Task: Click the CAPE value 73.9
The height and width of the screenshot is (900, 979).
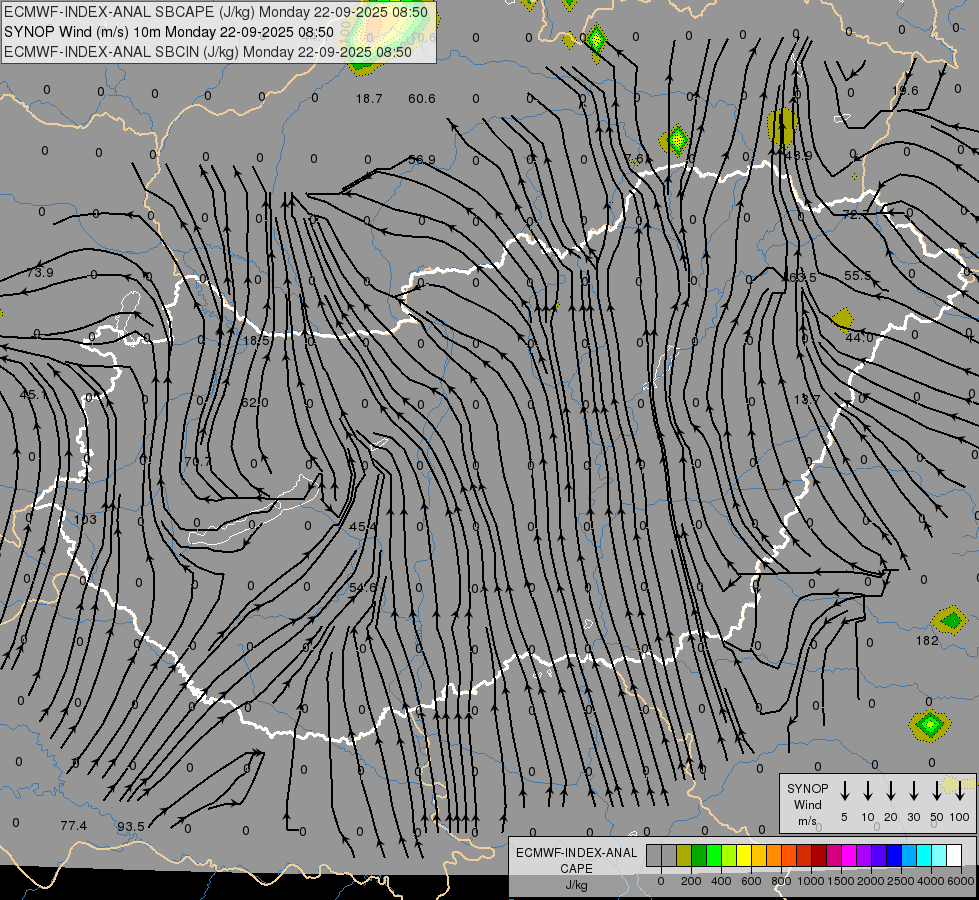Action: click(x=40, y=273)
